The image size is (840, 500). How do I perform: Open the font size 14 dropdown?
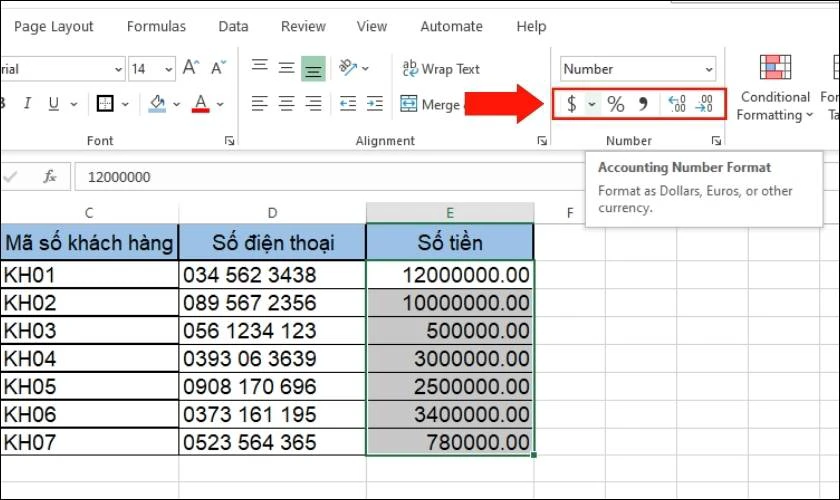pyautogui.click(x=168, y=69)
